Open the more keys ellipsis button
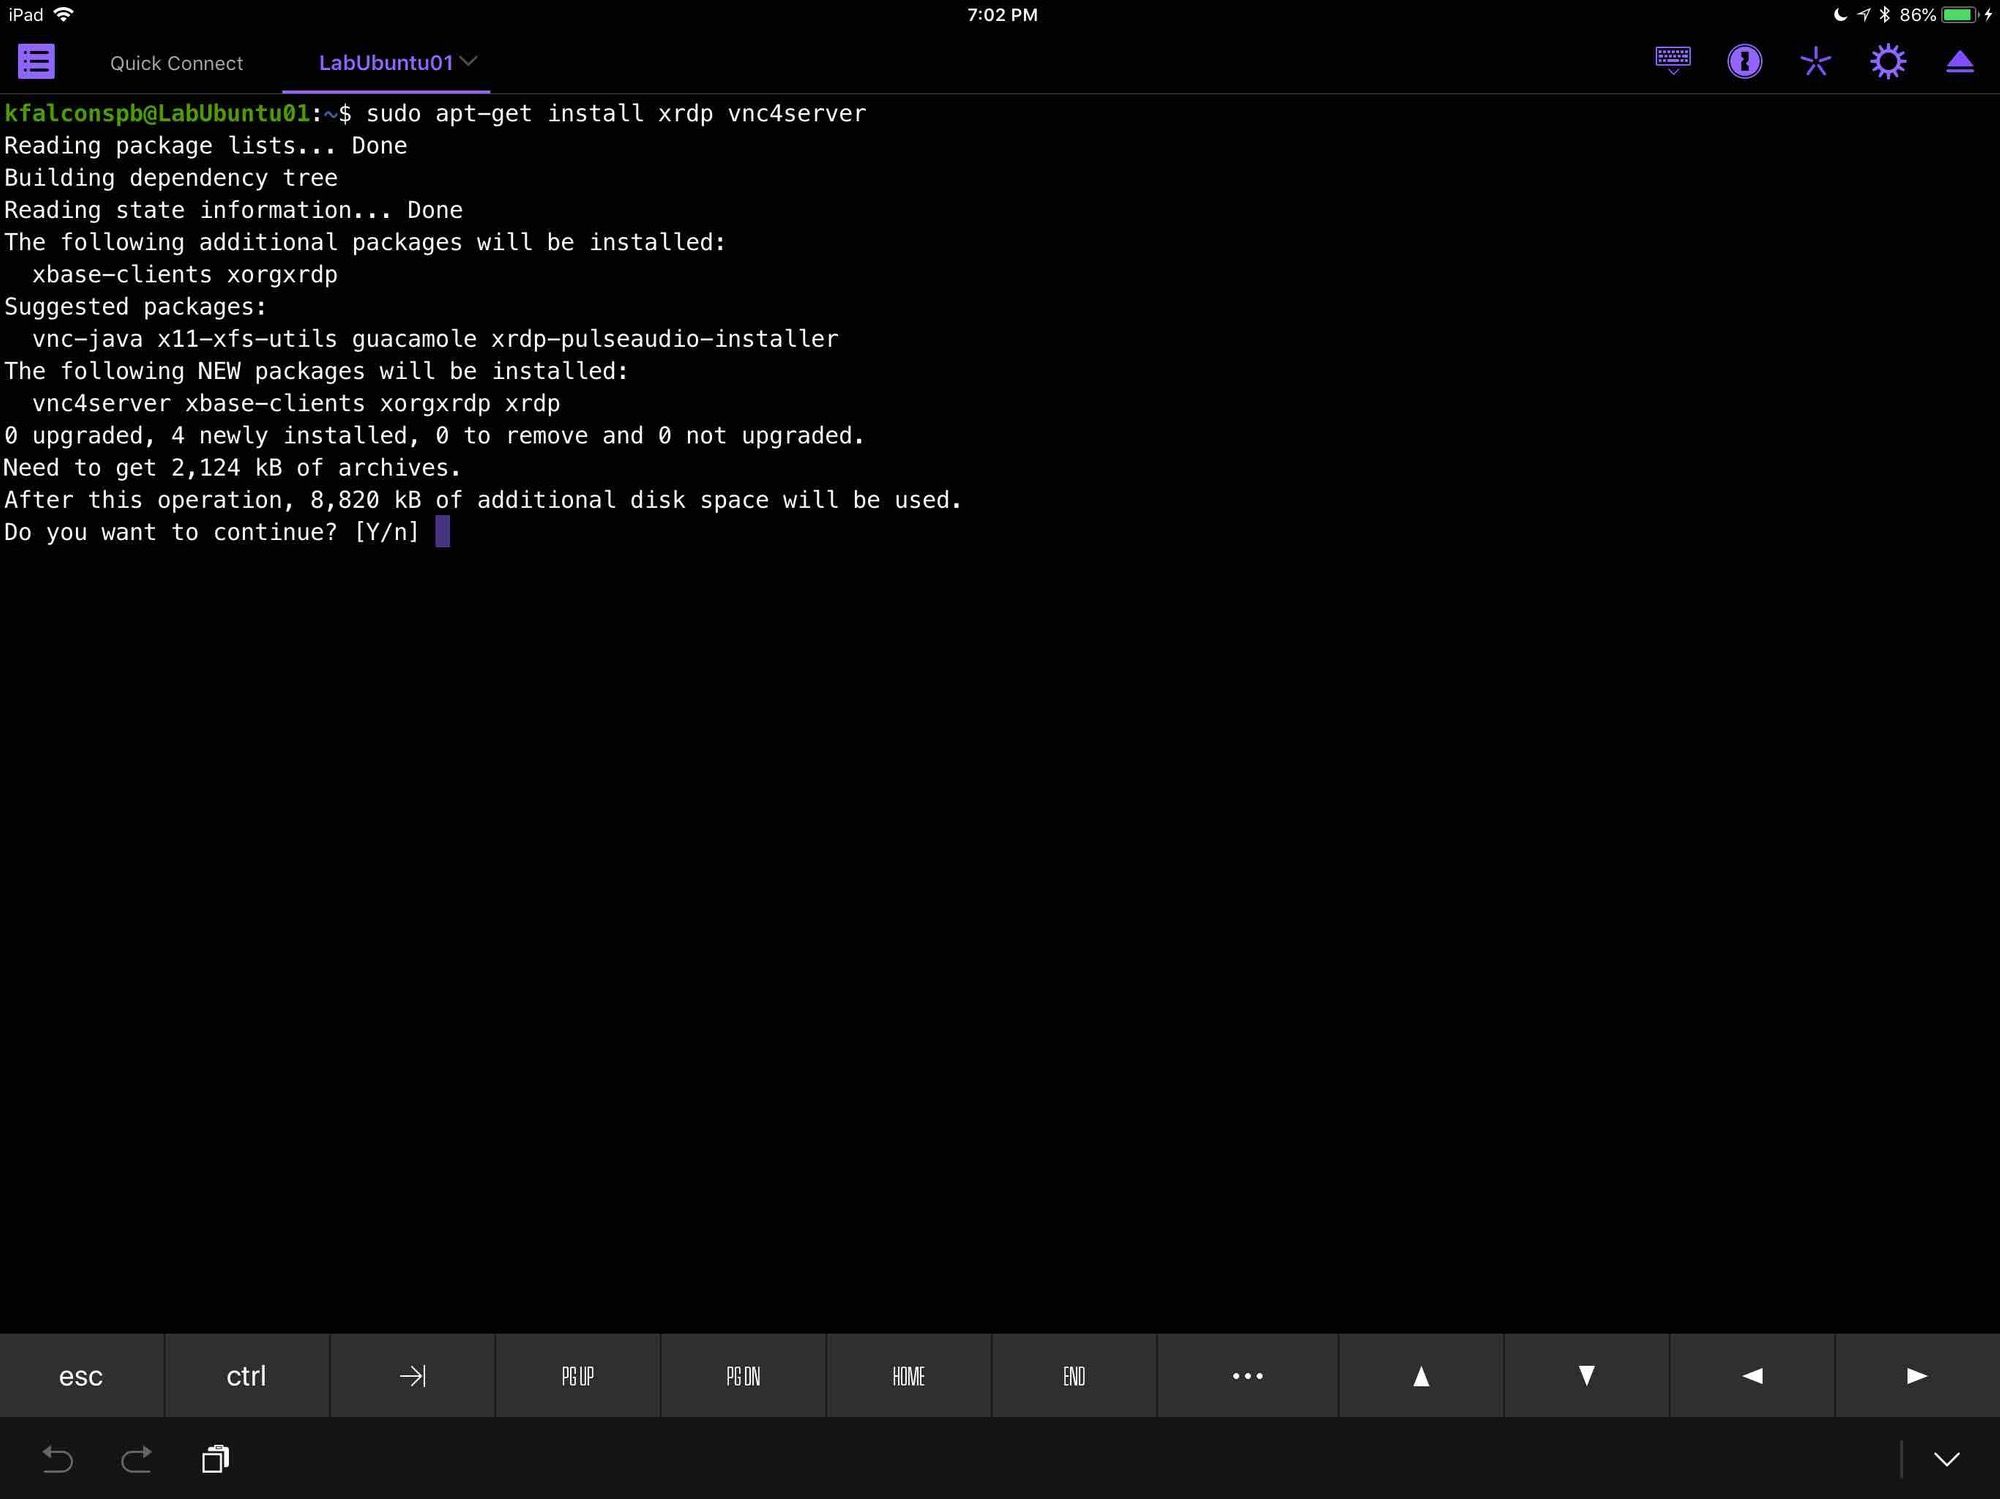This screenshot has width=2000, height=1499. (x=1248, y=1376)
